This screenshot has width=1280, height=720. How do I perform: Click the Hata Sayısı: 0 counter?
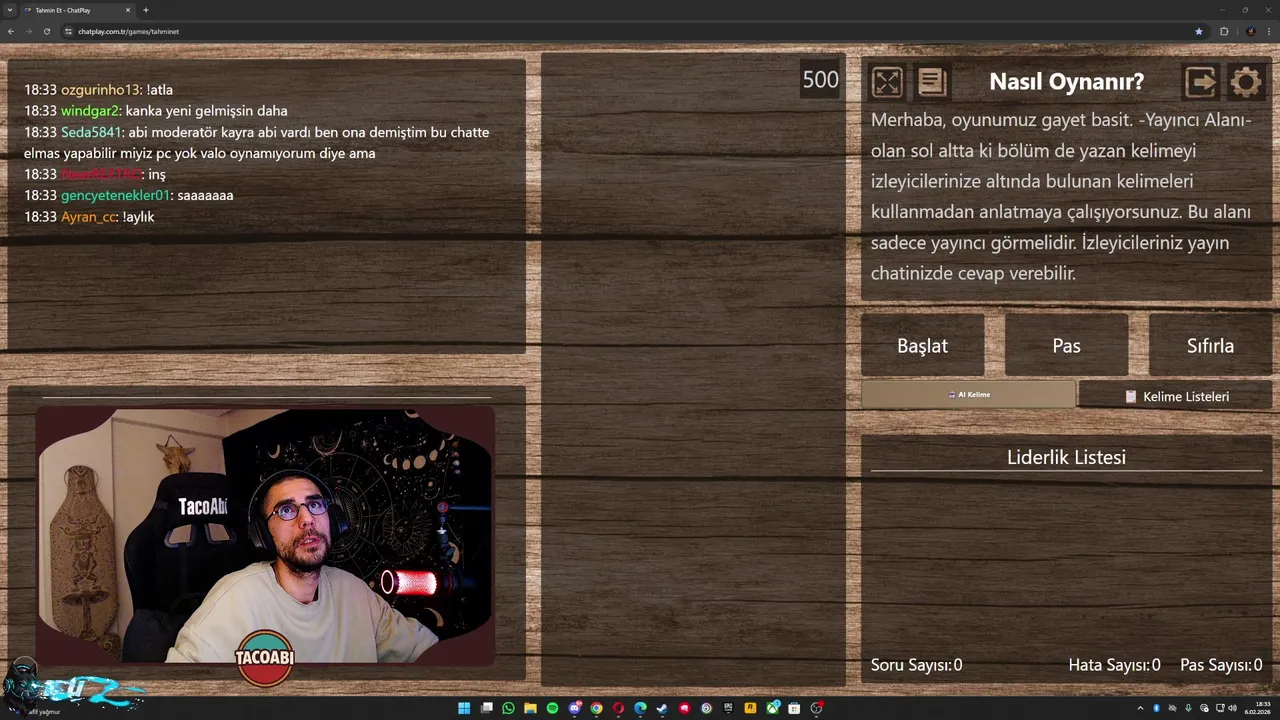[x=1114, y=665]
